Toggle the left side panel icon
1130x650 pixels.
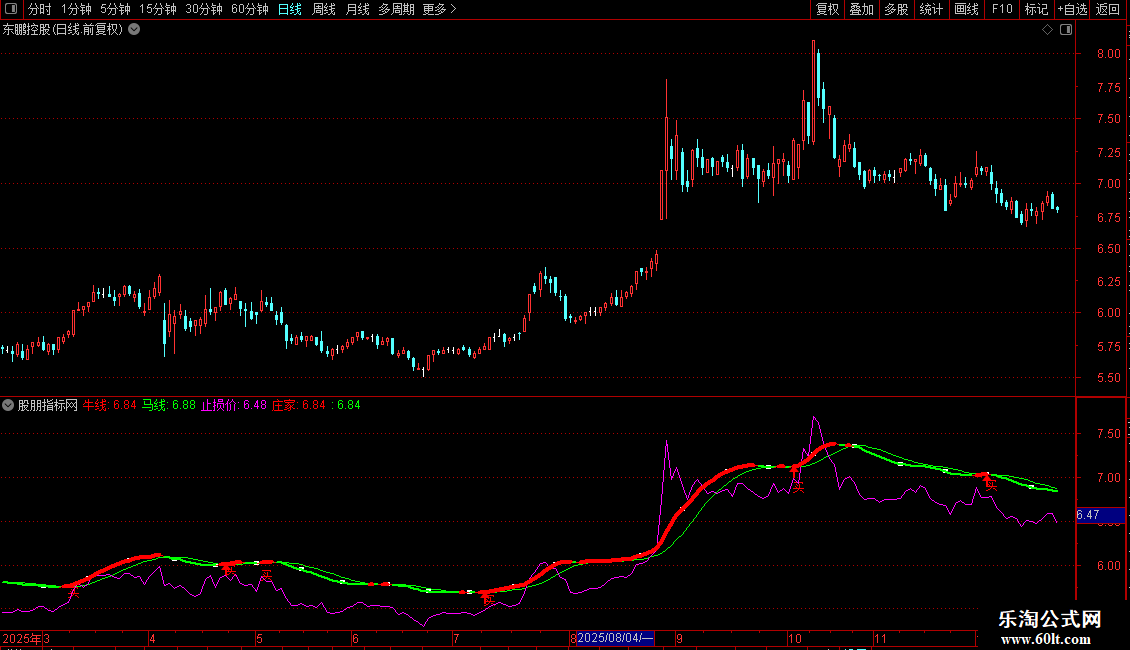(11, 9)
